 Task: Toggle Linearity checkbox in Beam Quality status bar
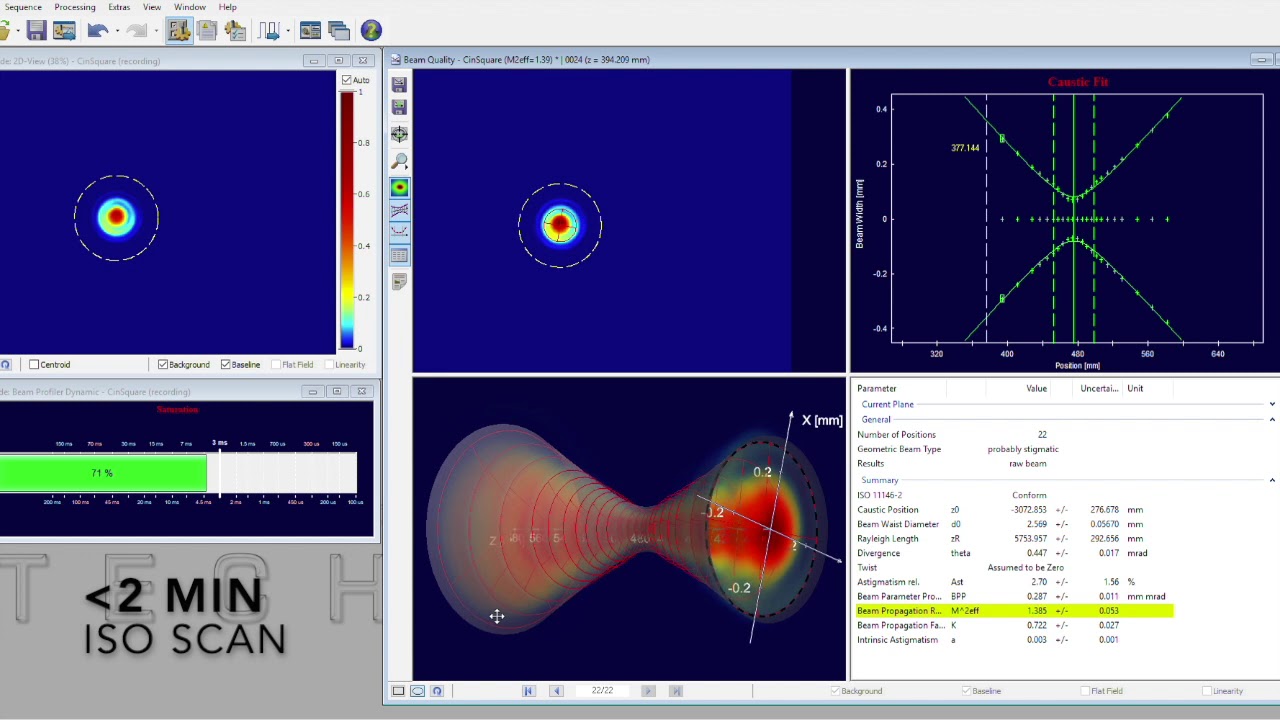click(1207, 691)
